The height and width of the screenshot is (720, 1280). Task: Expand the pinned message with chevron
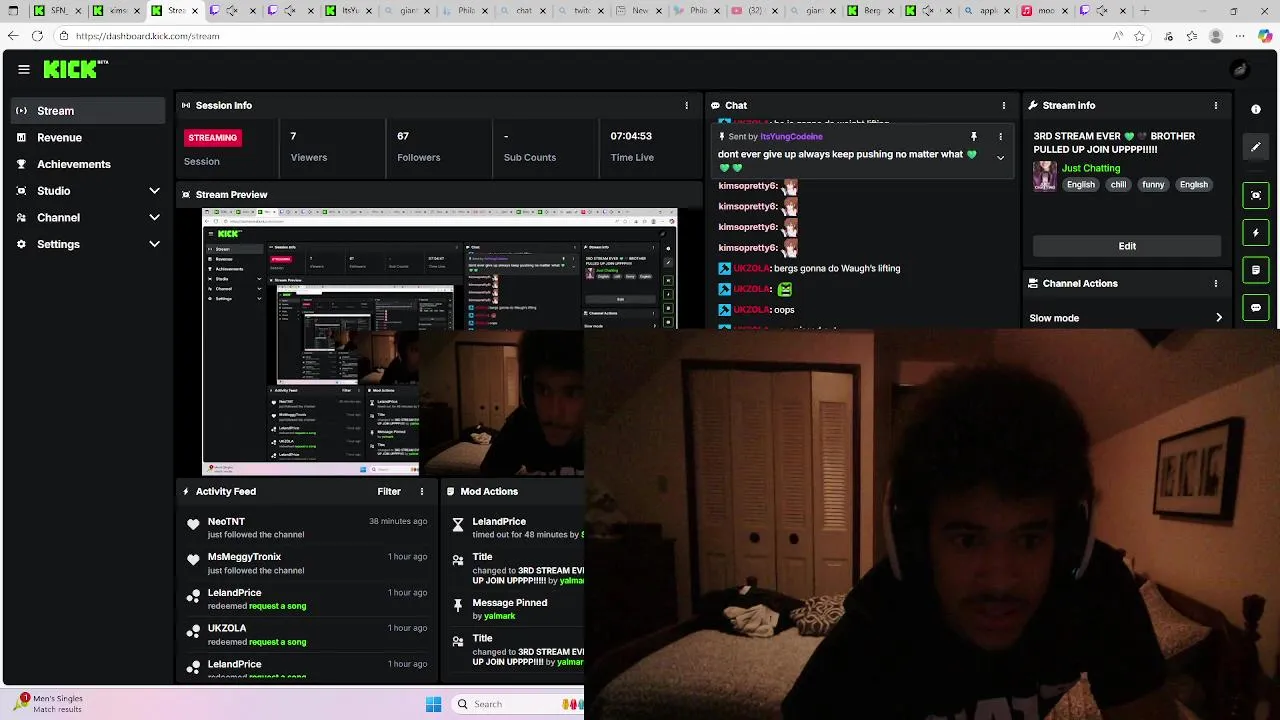(x=1000, y=158)
